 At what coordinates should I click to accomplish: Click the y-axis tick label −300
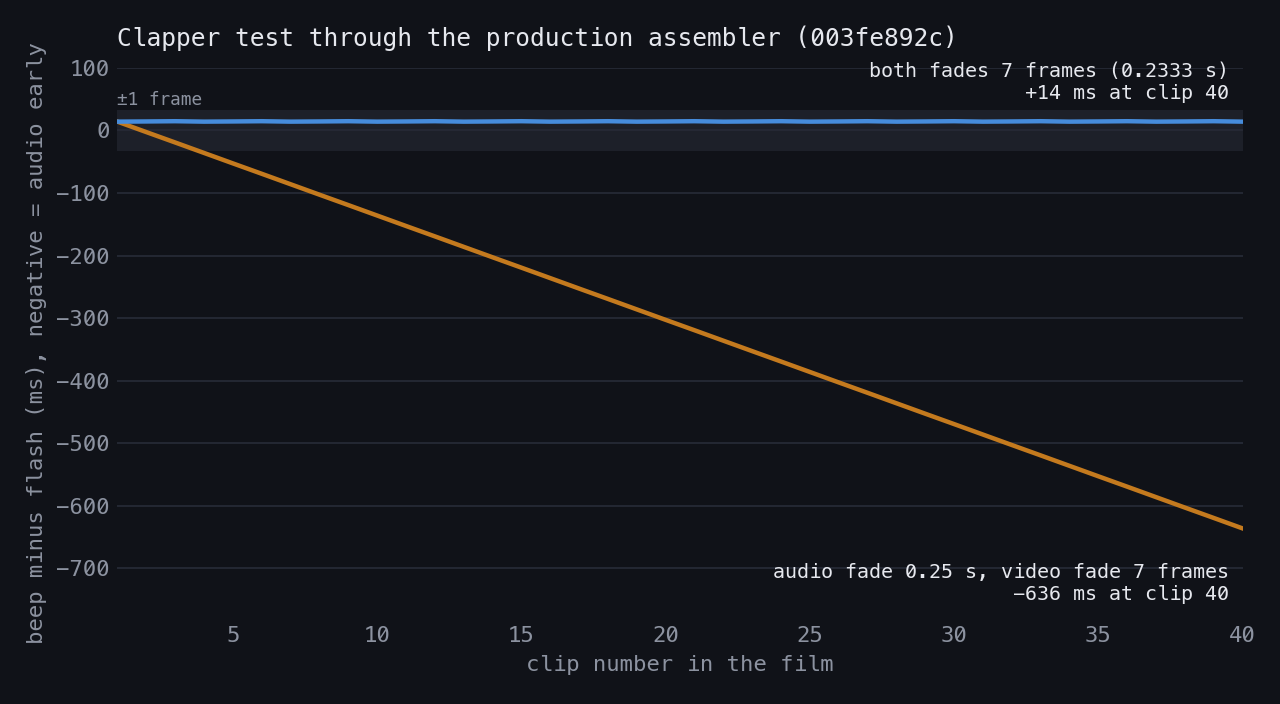click(x=83, y=318)
